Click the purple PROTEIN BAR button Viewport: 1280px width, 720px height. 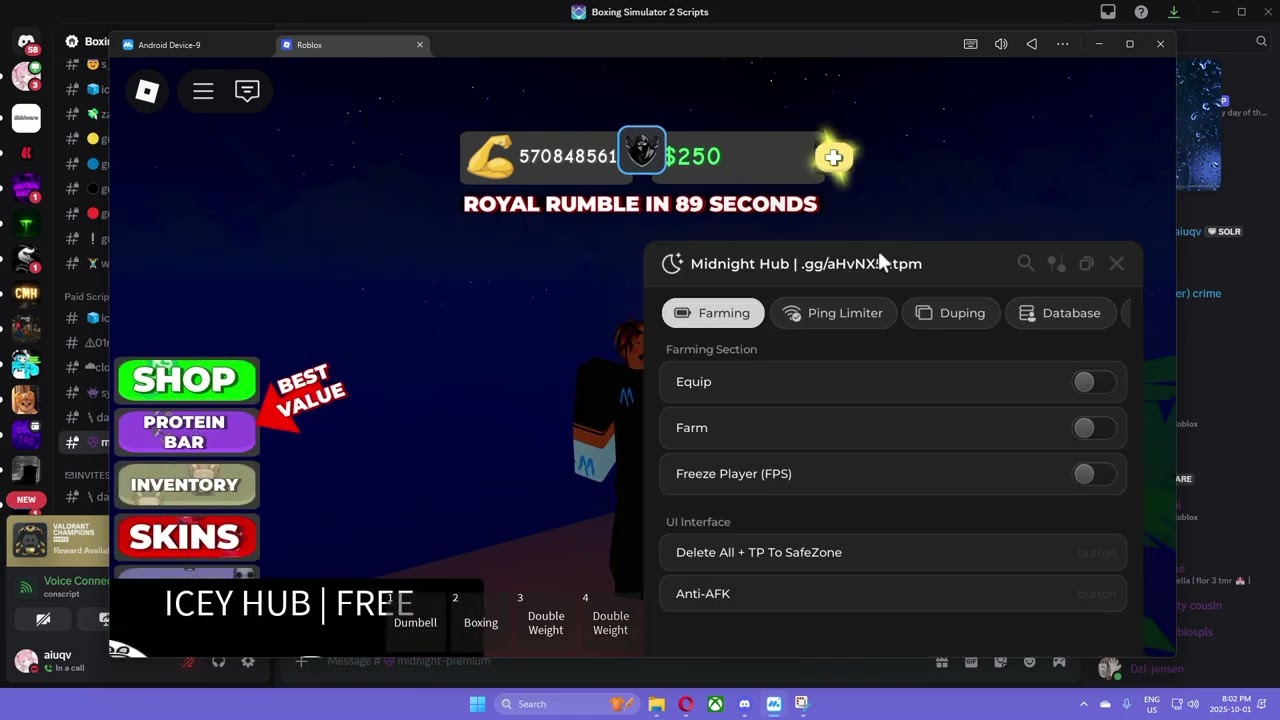[186, 432]
